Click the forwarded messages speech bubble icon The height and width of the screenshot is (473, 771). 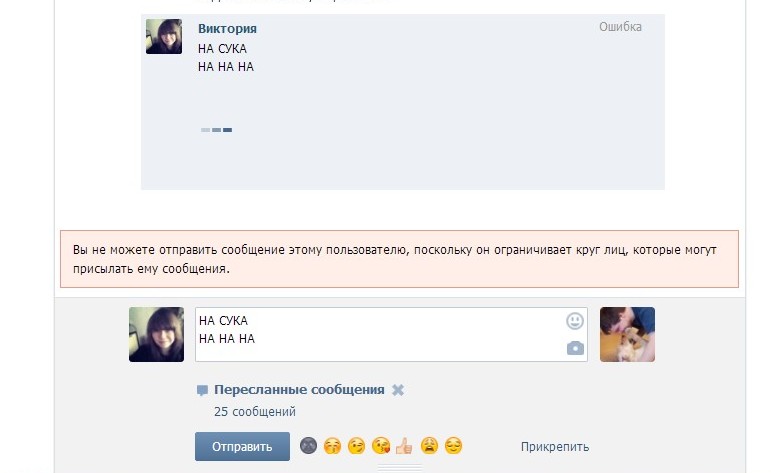pyautogui.click(x=202, y=390)
